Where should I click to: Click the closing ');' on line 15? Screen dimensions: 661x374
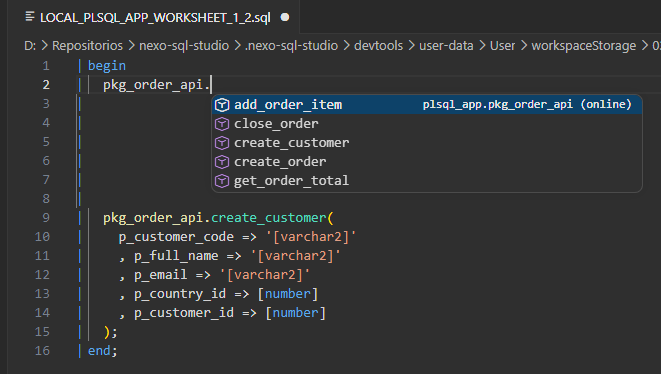110,332
